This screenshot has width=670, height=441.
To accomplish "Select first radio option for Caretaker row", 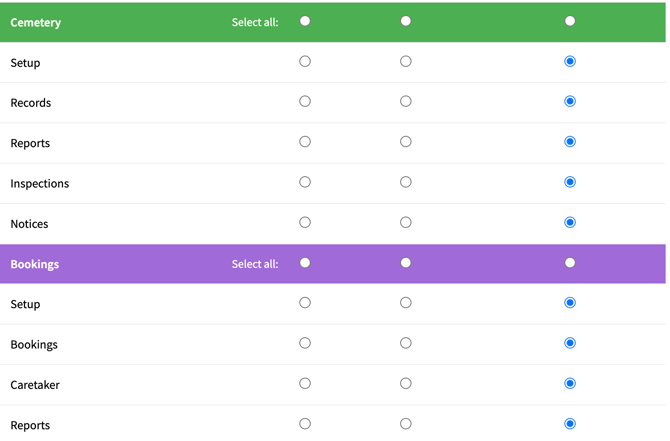I will click(x=305, y=384).
